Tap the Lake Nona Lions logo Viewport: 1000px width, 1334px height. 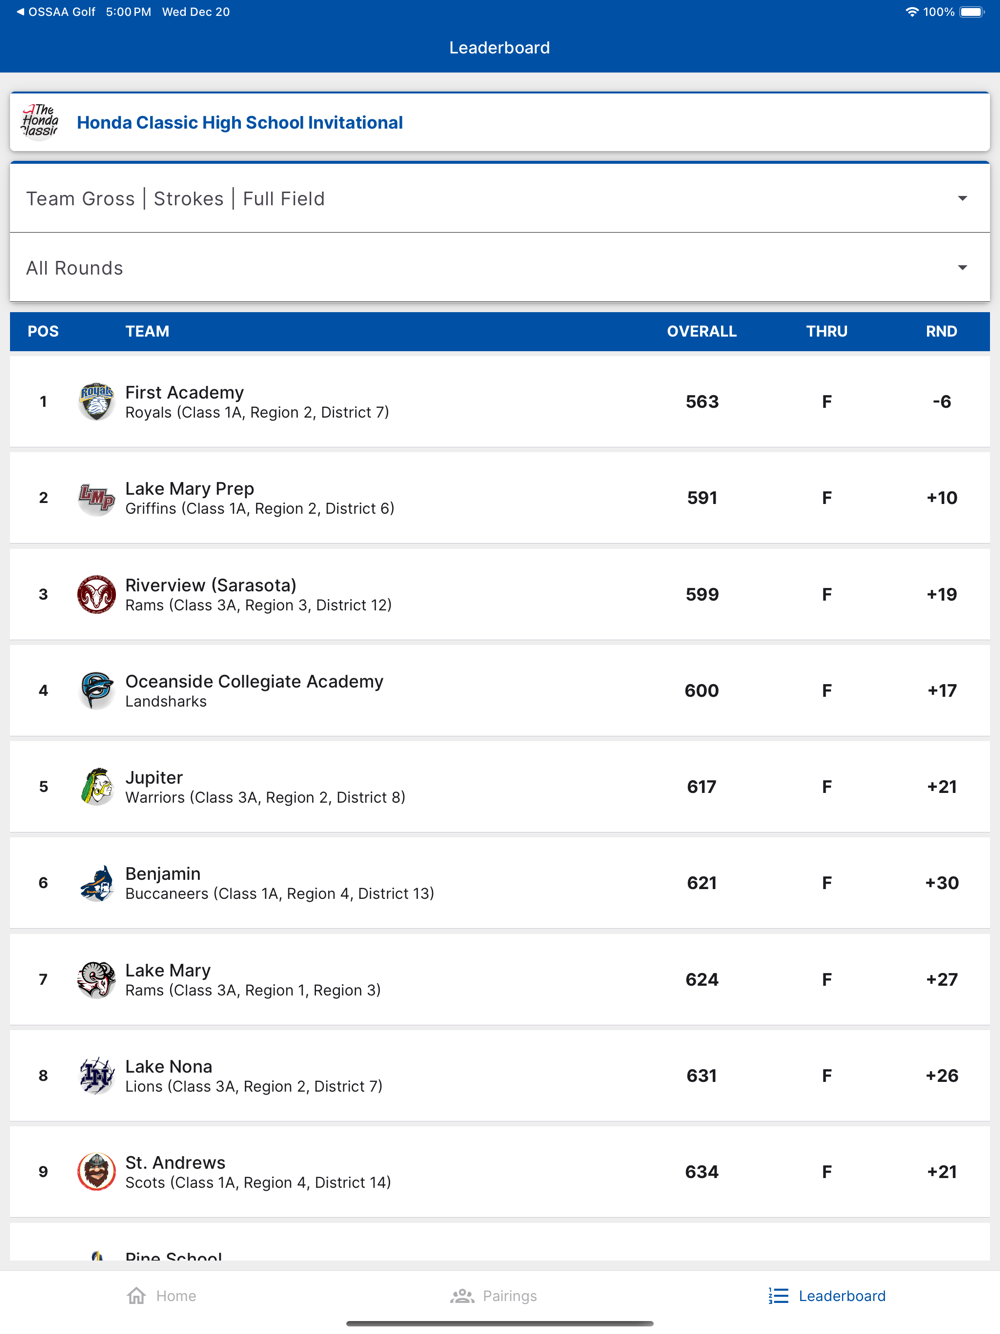point(96,1076)
